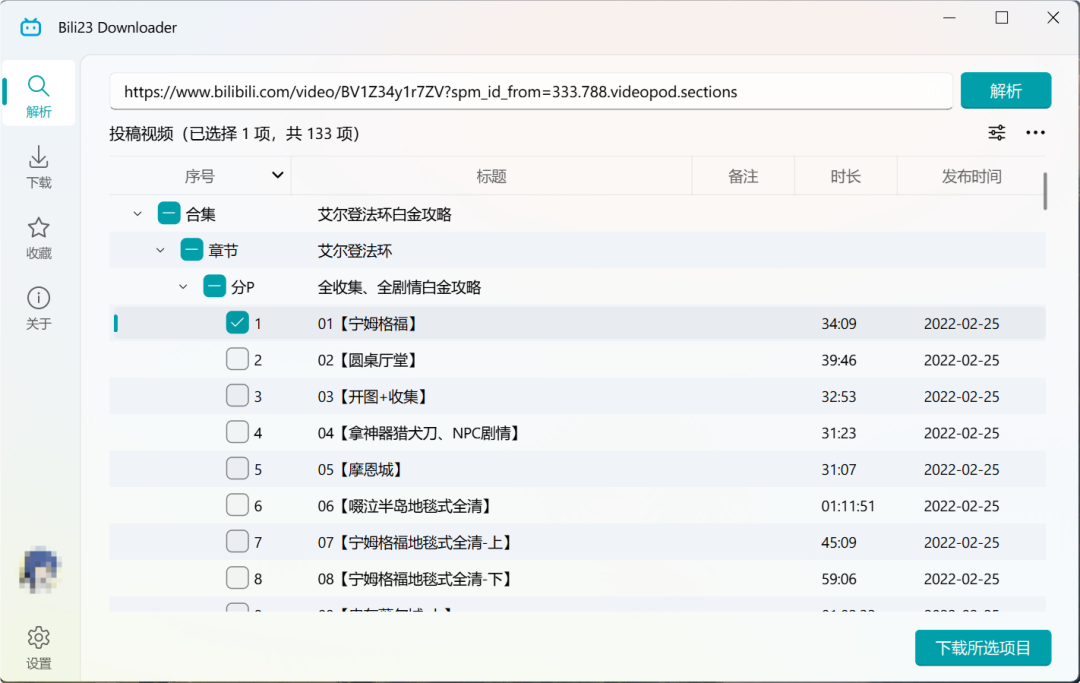Collapse the 合集 tree node

point(138,214)
